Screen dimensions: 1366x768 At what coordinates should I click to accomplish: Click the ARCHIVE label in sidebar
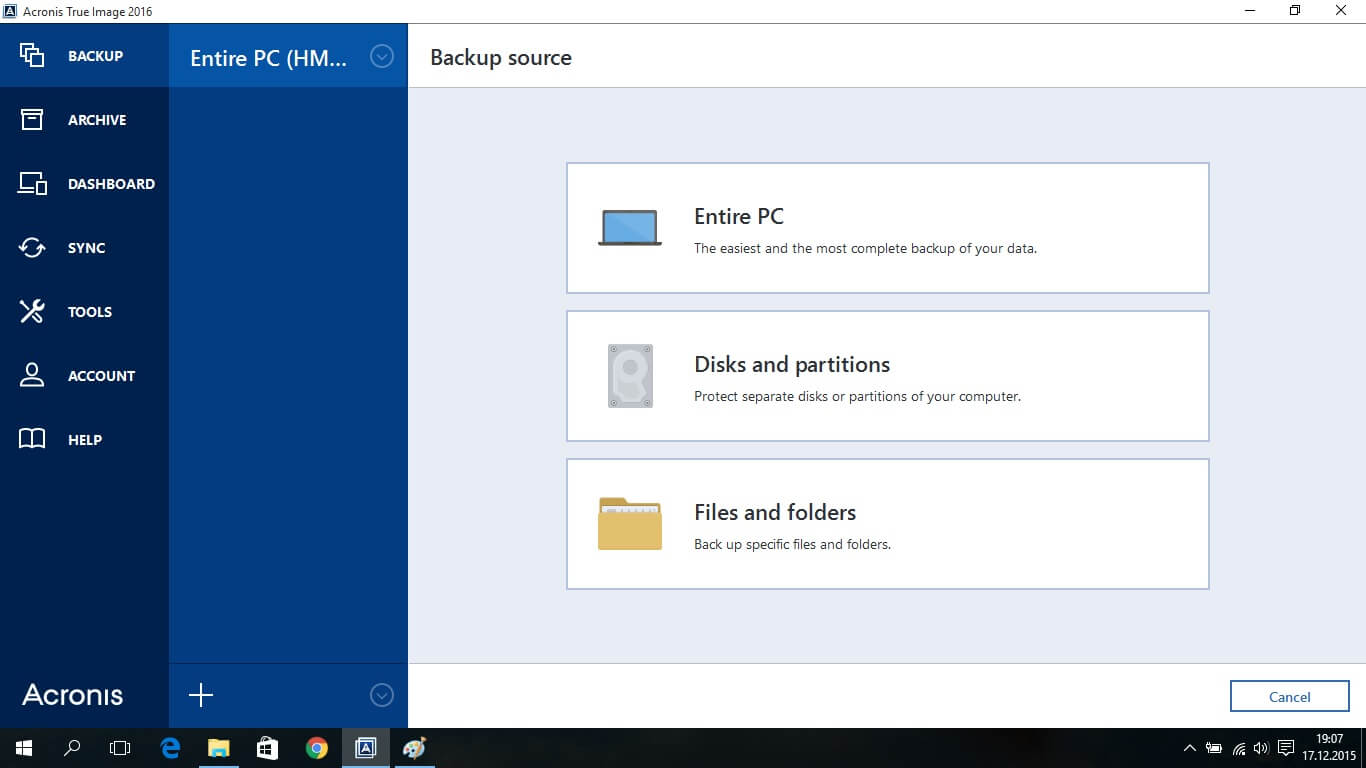97,120
